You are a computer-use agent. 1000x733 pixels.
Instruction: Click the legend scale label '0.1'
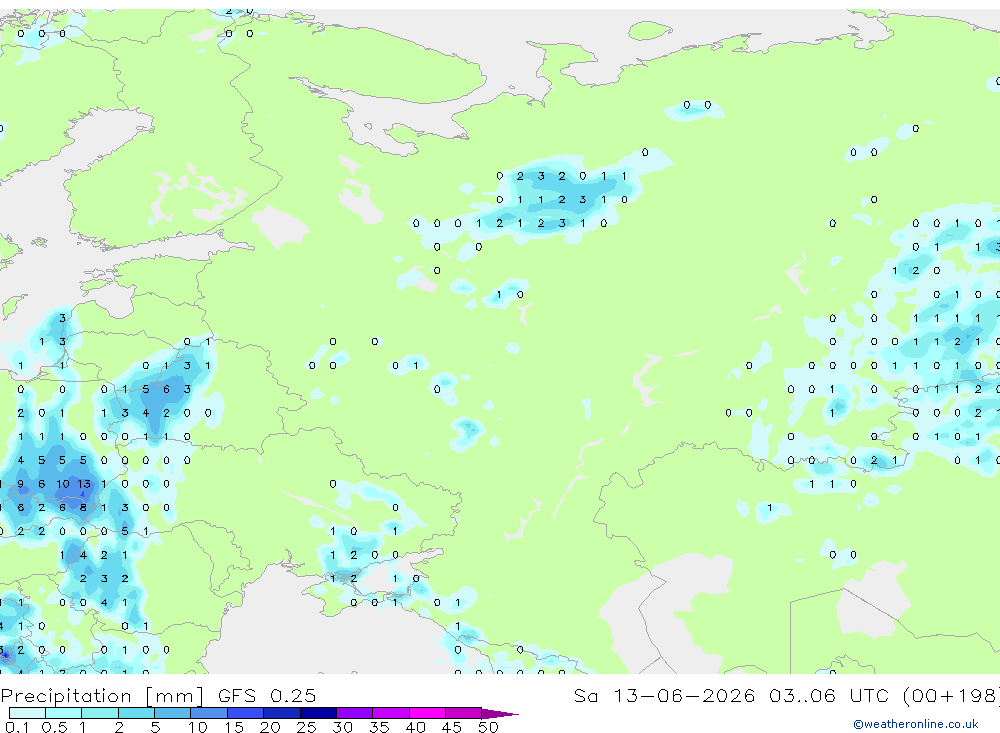pyautogui.click(x=17, y=727)
